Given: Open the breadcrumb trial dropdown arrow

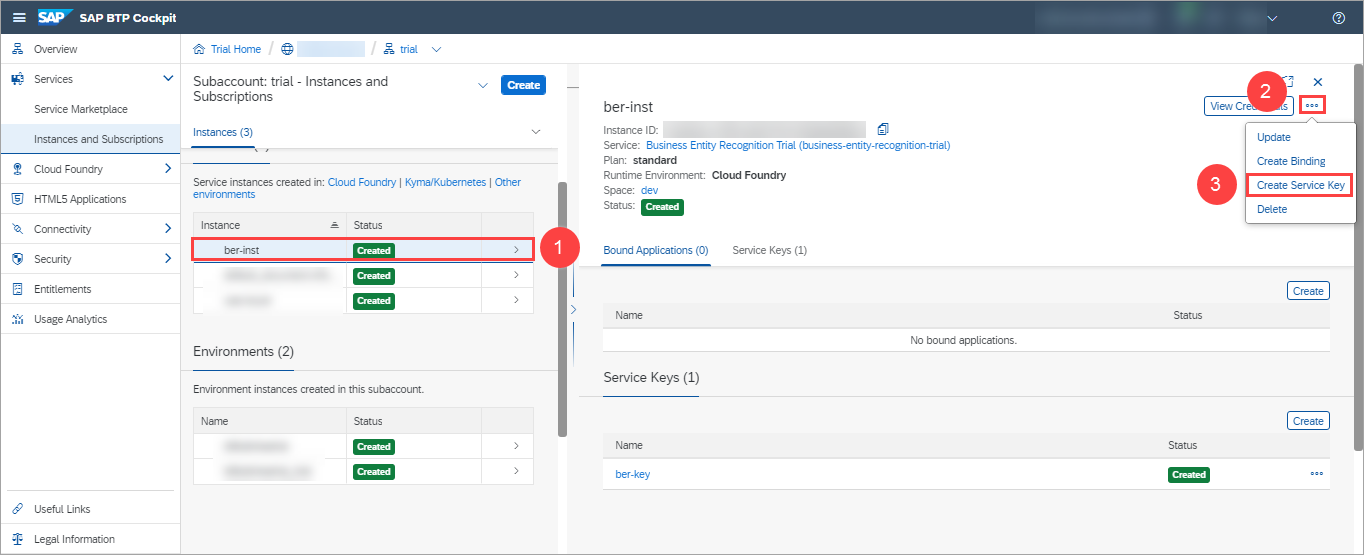Looking at the screenshot, I should point(436,49).
